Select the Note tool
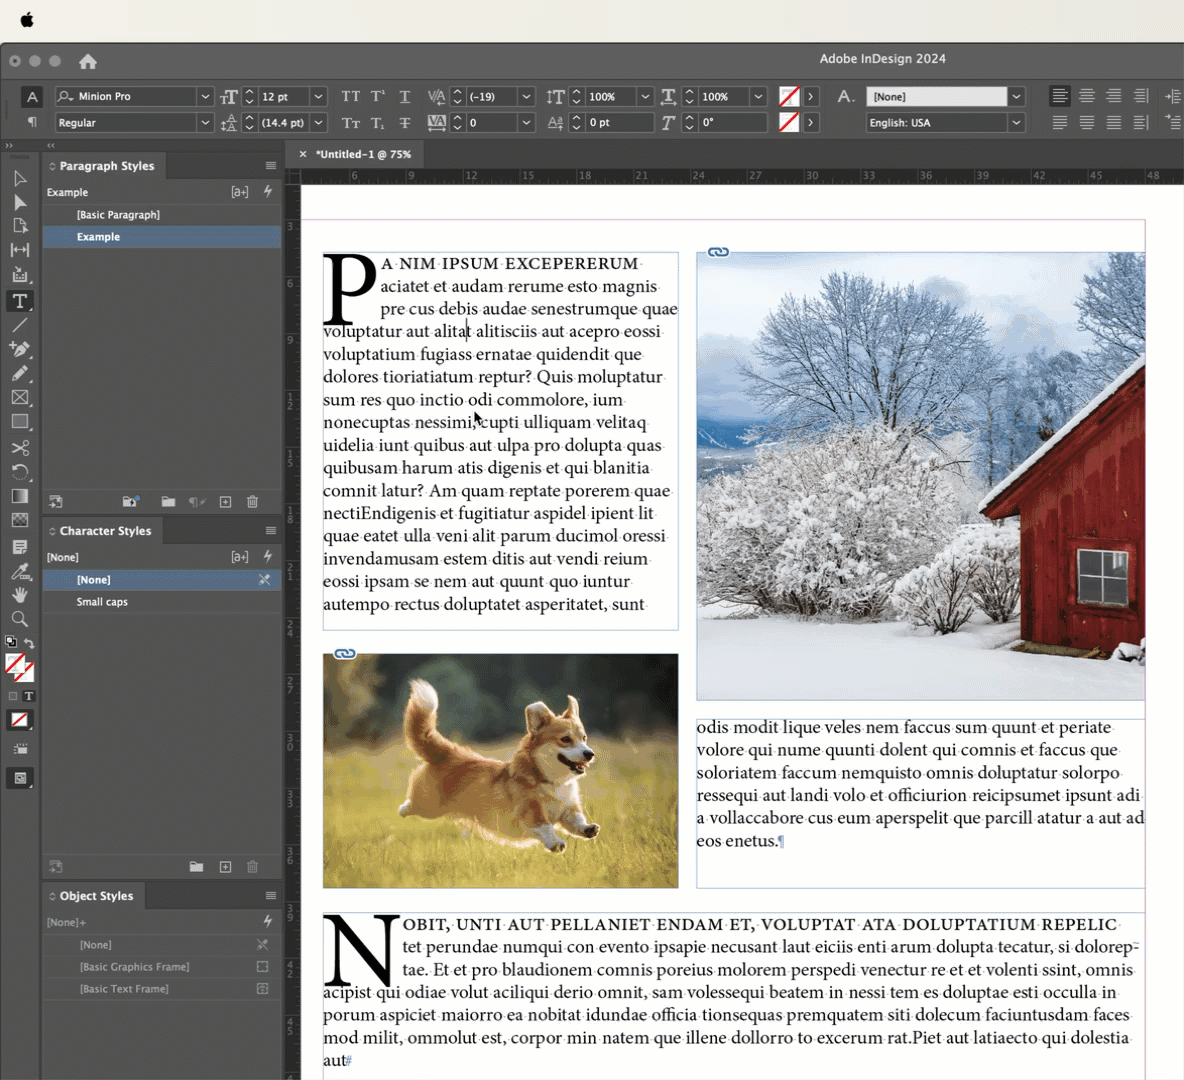The height and width of the screenshot is (1080, 1184). point(20,547)
